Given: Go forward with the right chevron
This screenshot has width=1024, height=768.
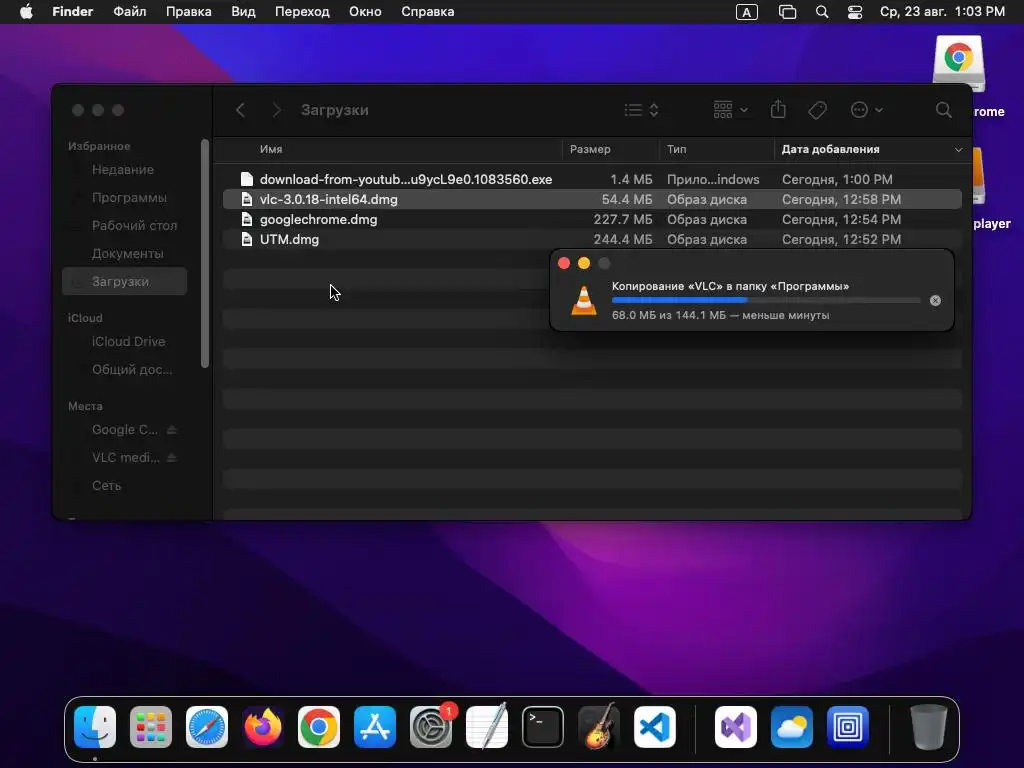Looking at the screenshot, I should click(x=276, y=110).
